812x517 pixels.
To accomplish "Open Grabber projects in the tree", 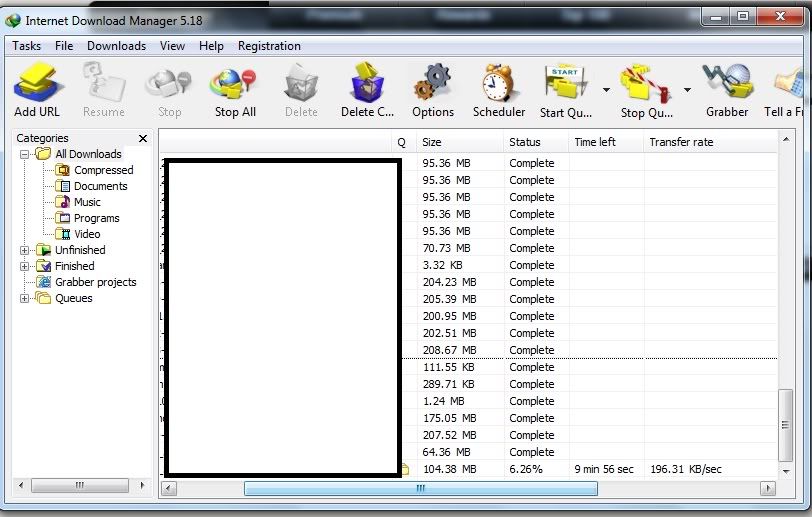I will 86,282.
